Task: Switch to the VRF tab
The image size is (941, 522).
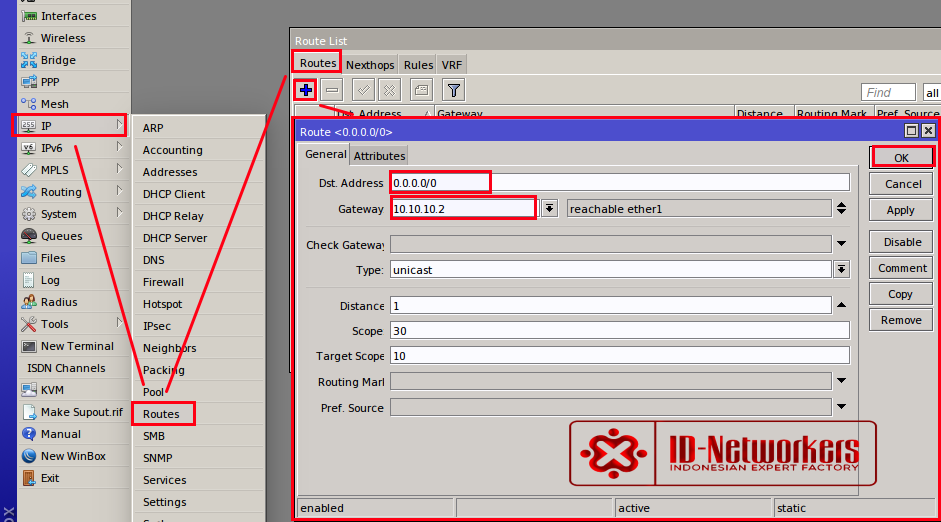Action: 452,65
